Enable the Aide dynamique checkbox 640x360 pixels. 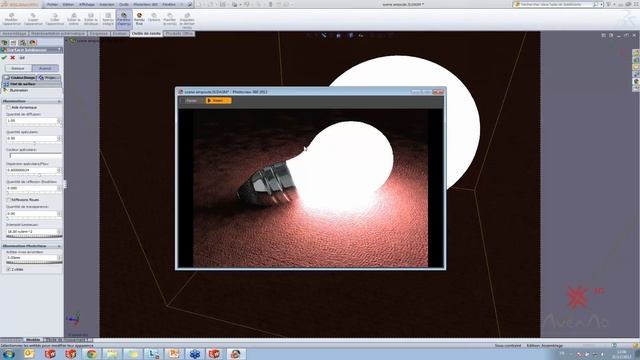tap(8, 107)
